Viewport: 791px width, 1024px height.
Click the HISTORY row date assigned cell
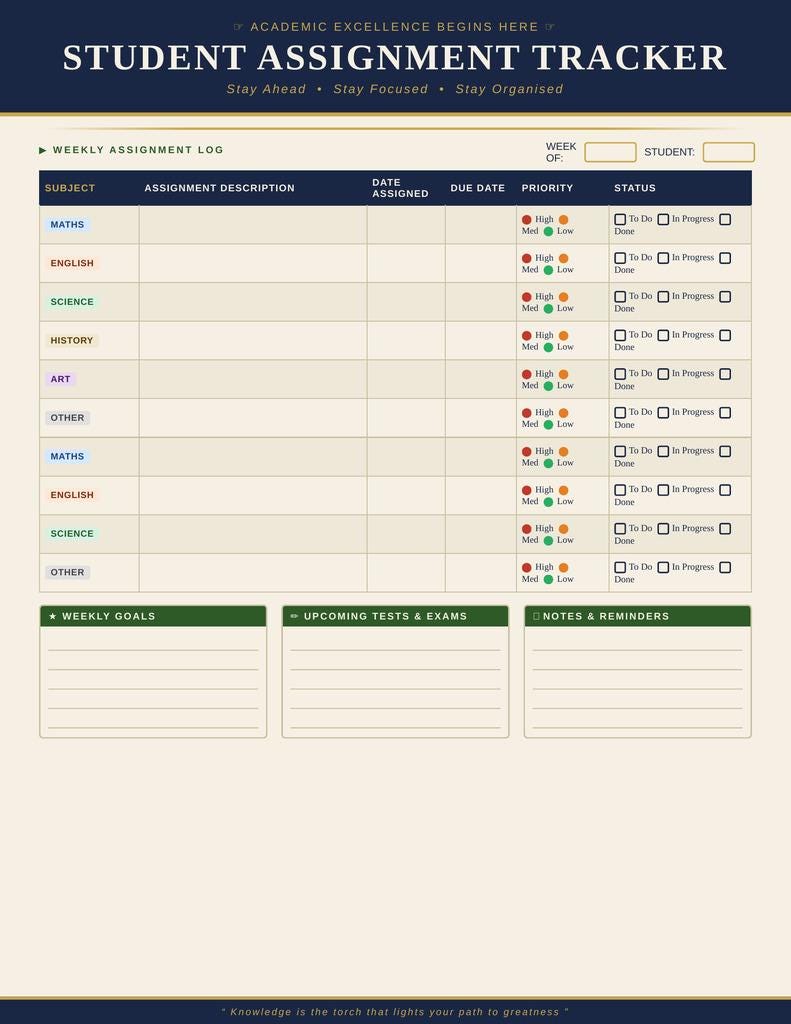pos(406,340)
